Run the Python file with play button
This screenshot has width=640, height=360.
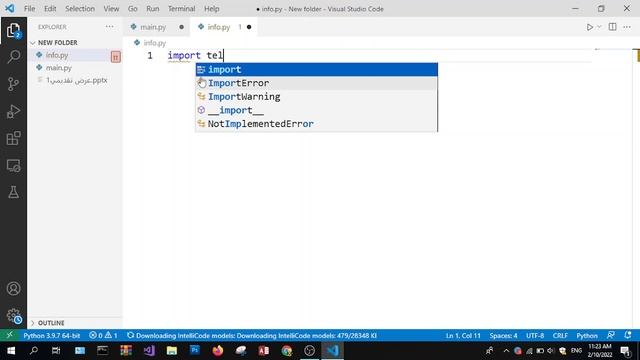point(589,27)
